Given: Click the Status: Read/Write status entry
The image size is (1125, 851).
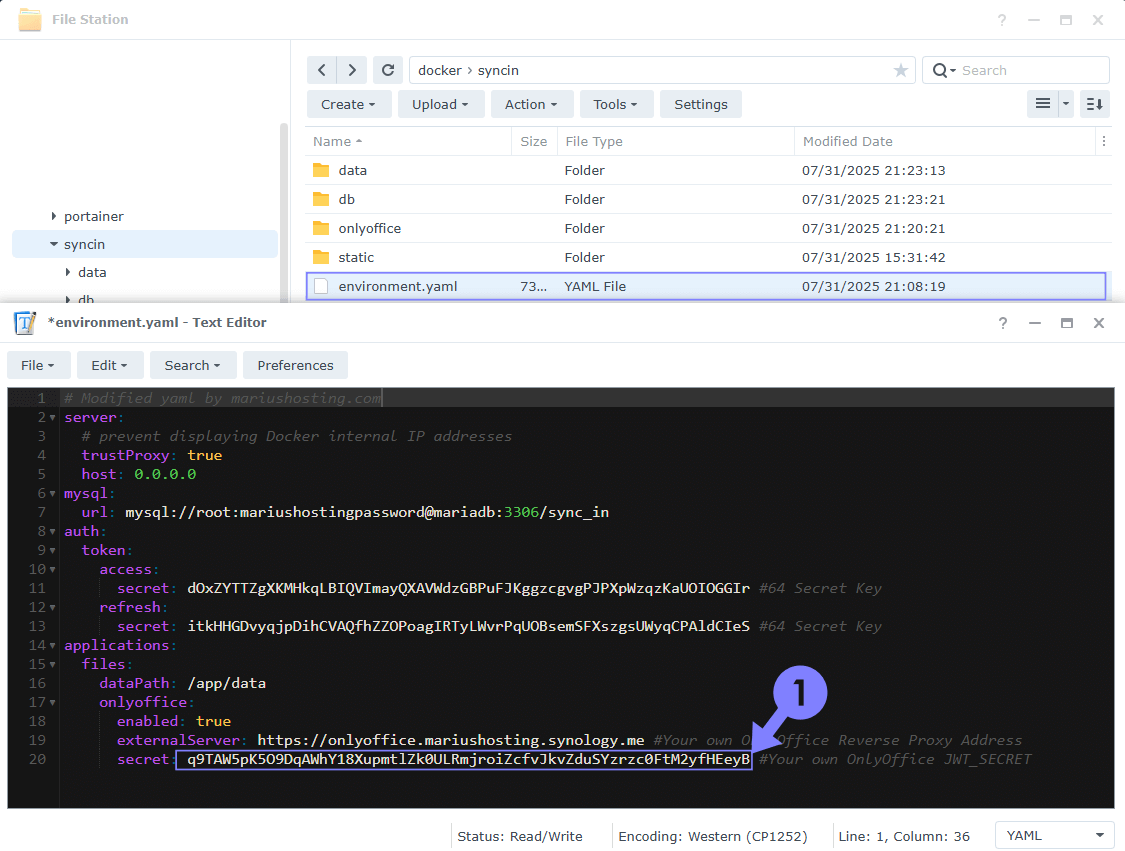Looking at the screenshot, I should coord(519,836).
